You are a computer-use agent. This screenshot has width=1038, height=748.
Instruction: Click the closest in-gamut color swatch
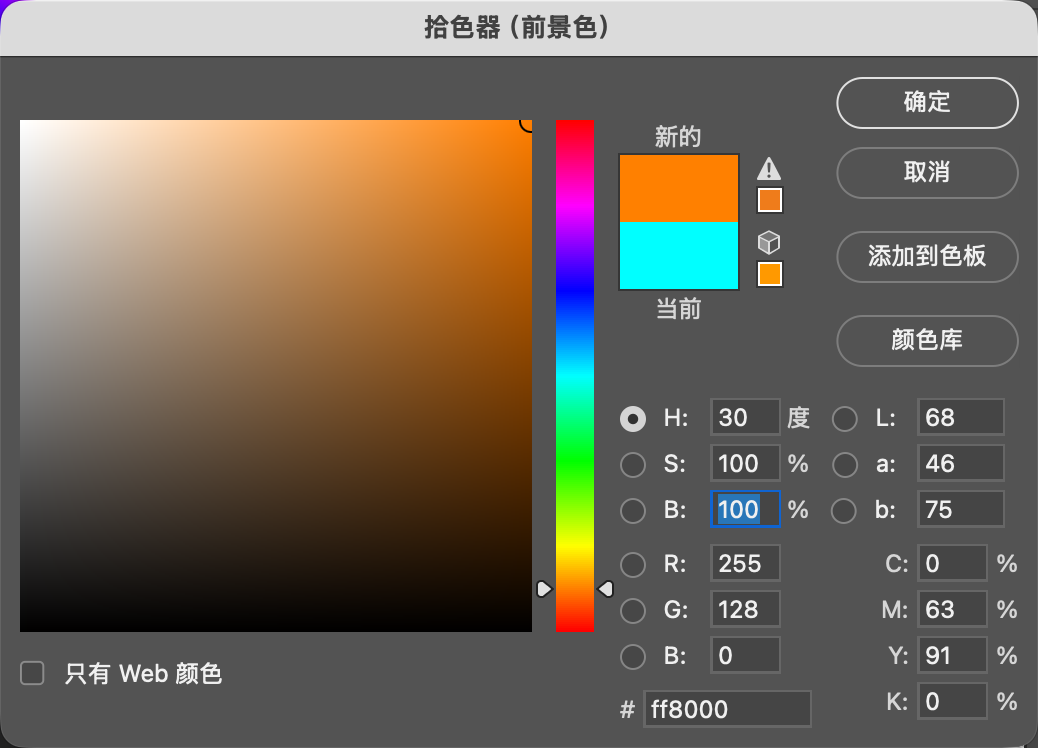click(769, 201)
